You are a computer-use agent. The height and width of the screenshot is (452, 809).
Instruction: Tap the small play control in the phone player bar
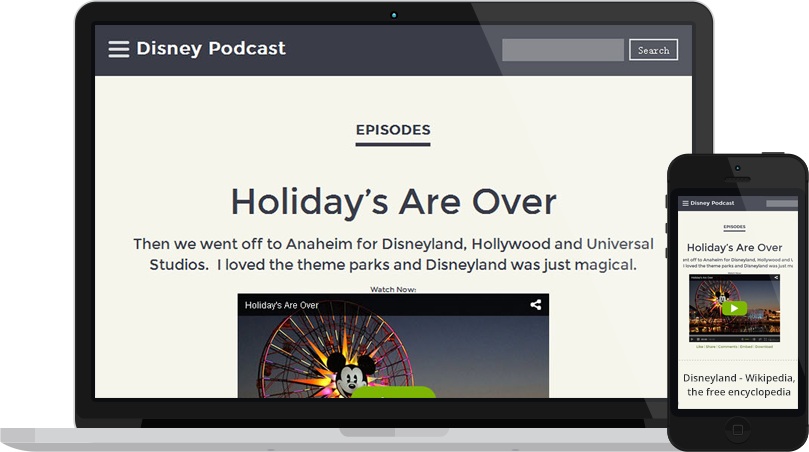point(692,340)
